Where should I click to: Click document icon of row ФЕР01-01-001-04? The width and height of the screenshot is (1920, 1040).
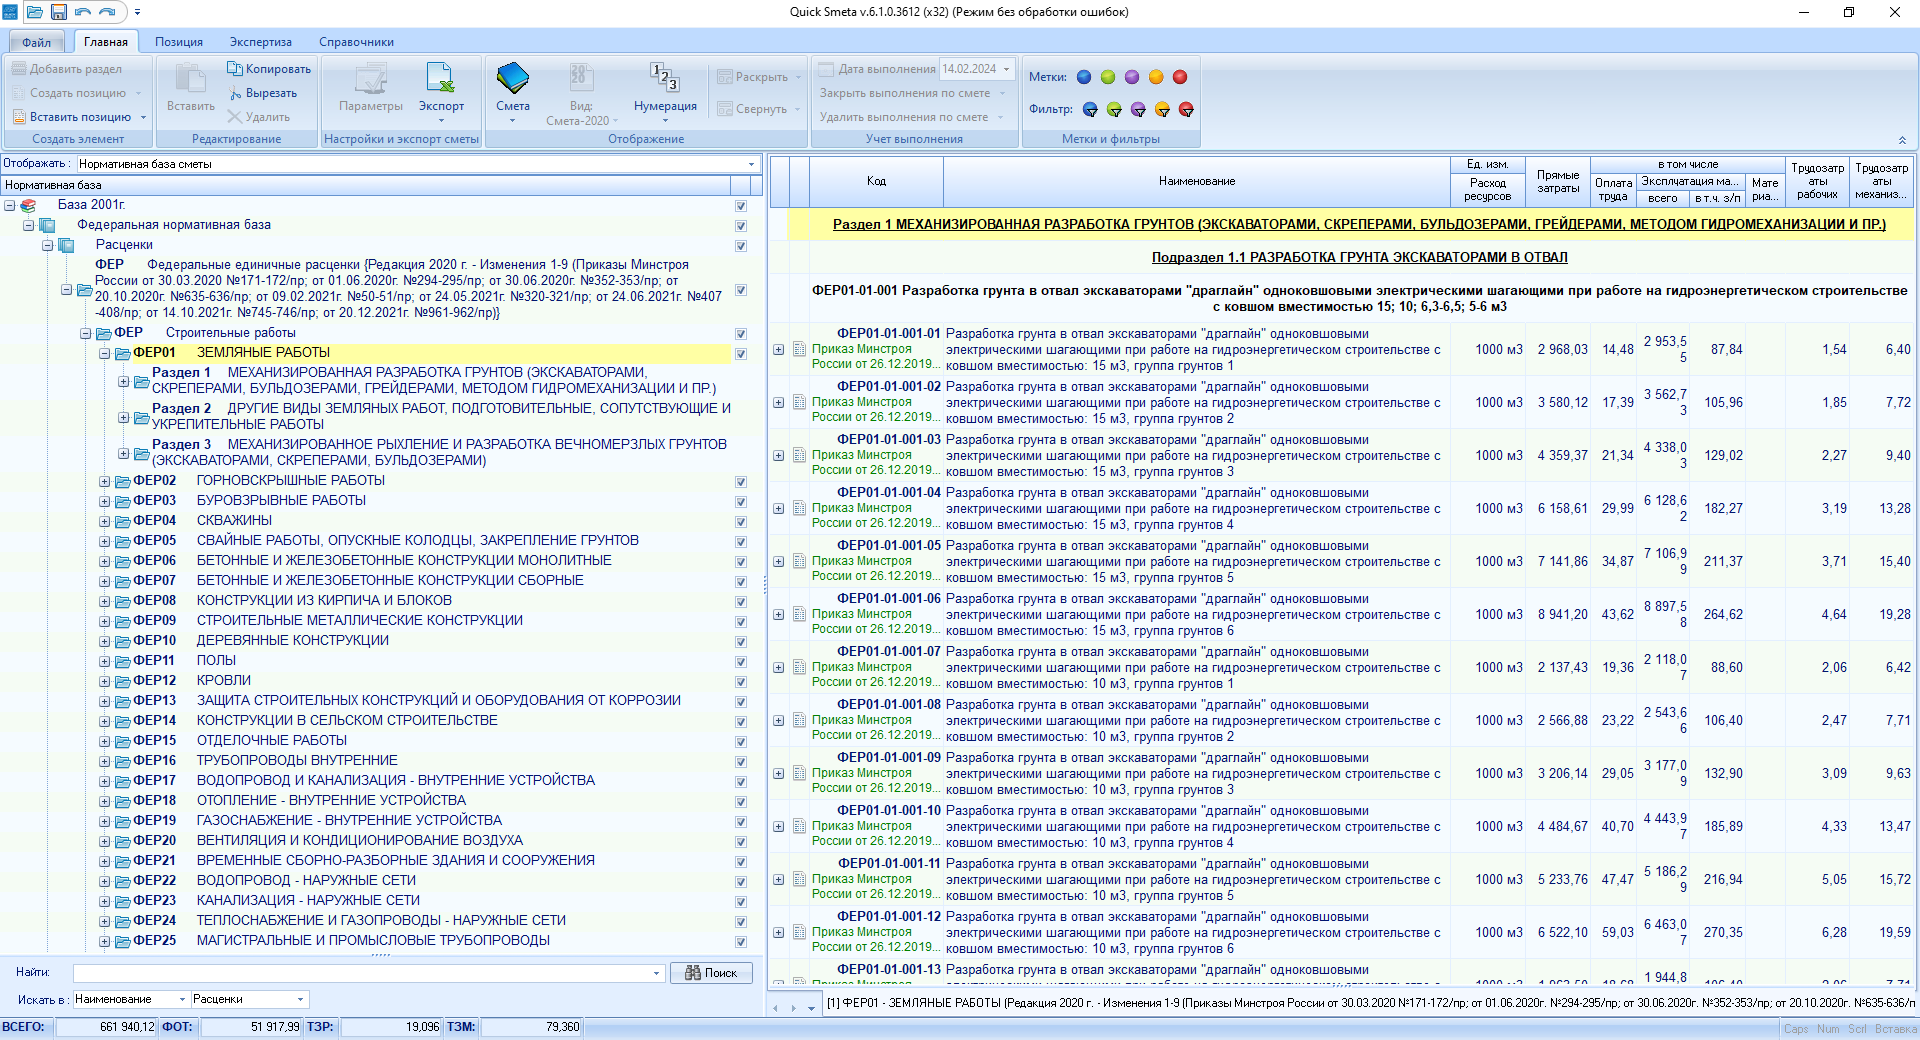tap(799, 508)
